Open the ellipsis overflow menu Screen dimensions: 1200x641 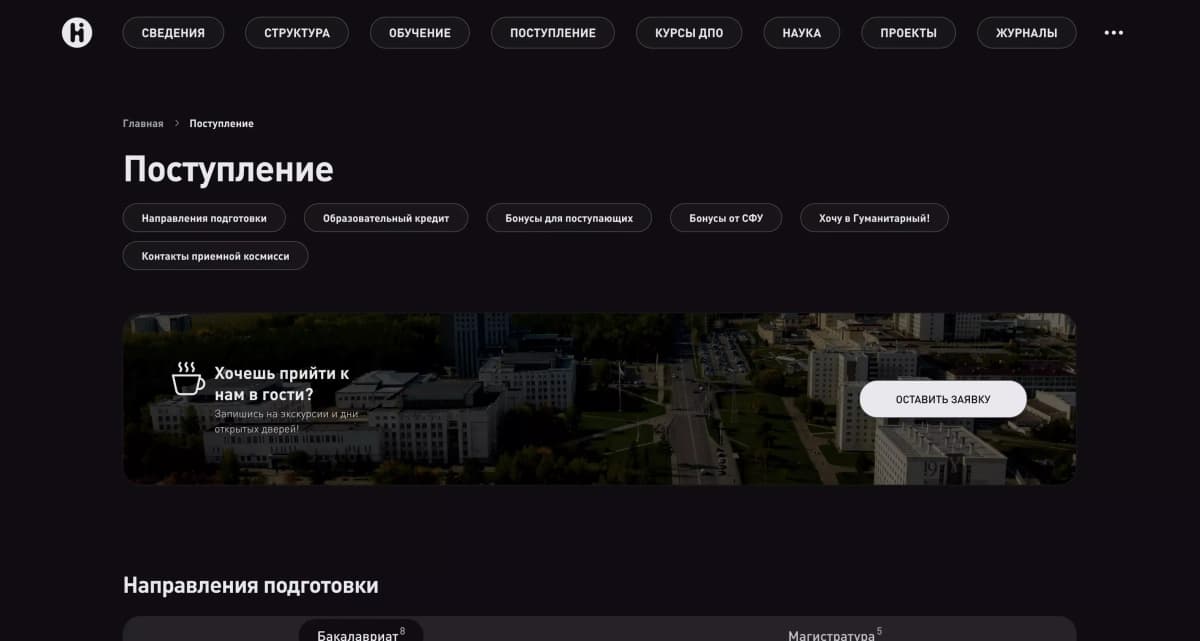click(1113, 32)
